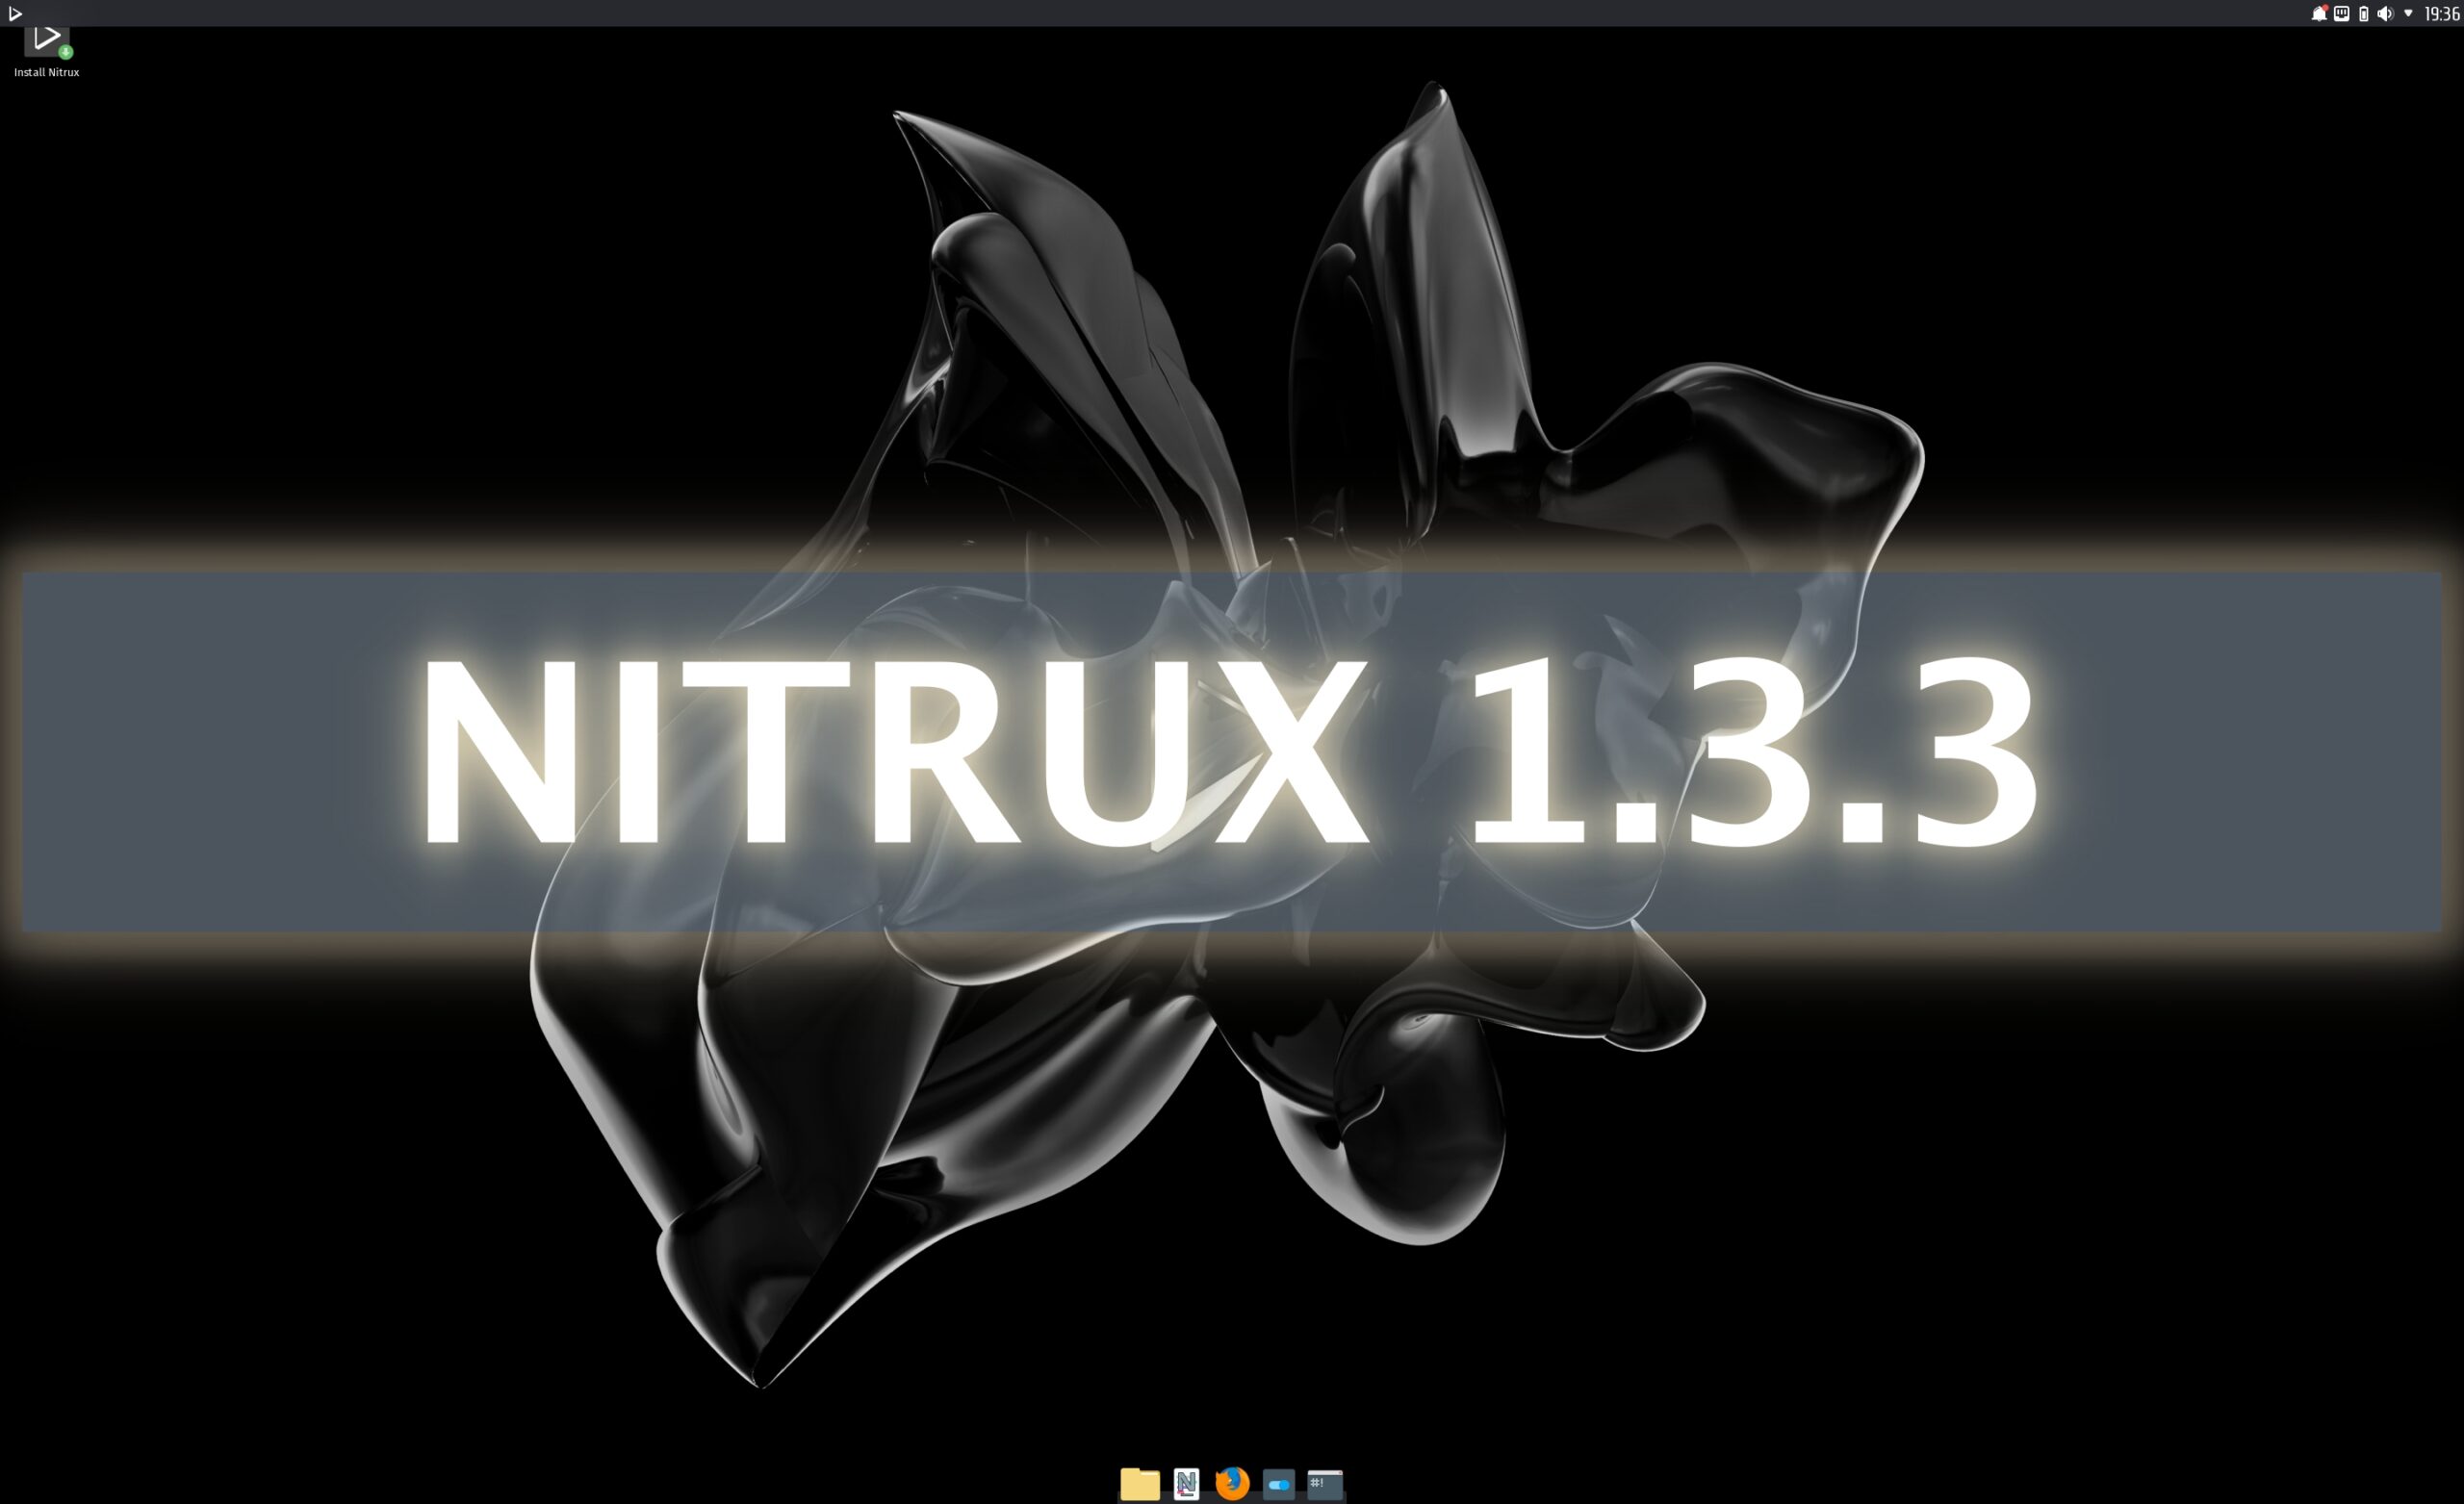2464x1504 pixels.
Task: Launch the Nota text editor from the dock
Action: [1186, 1483]
